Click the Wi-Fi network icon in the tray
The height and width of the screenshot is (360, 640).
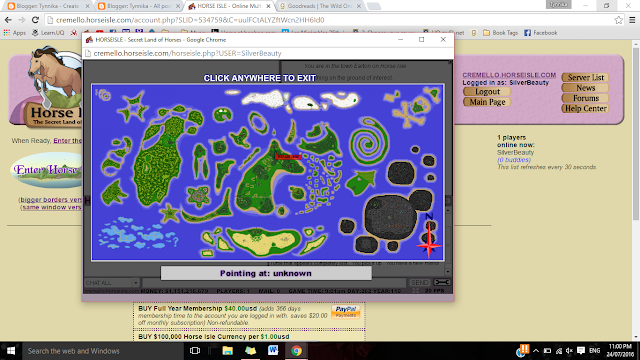[x=559, y=351]
